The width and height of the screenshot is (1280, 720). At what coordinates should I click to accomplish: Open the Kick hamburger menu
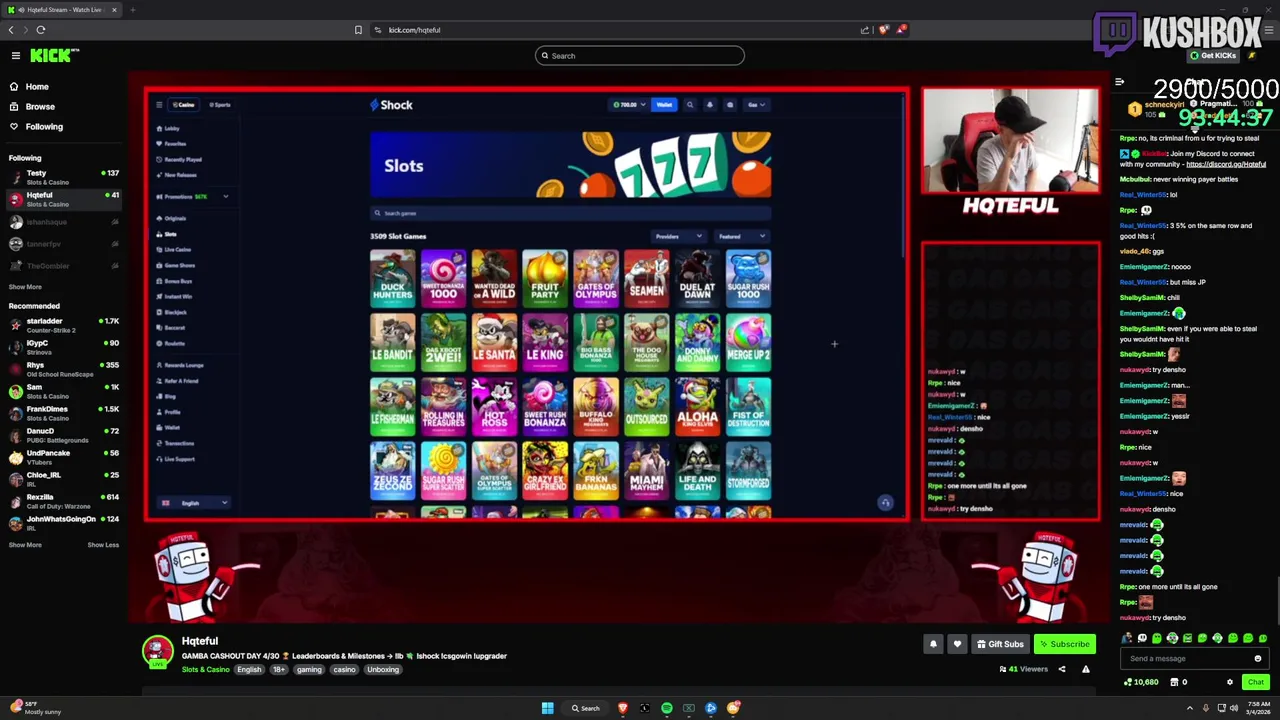click(x=15, y=56)
